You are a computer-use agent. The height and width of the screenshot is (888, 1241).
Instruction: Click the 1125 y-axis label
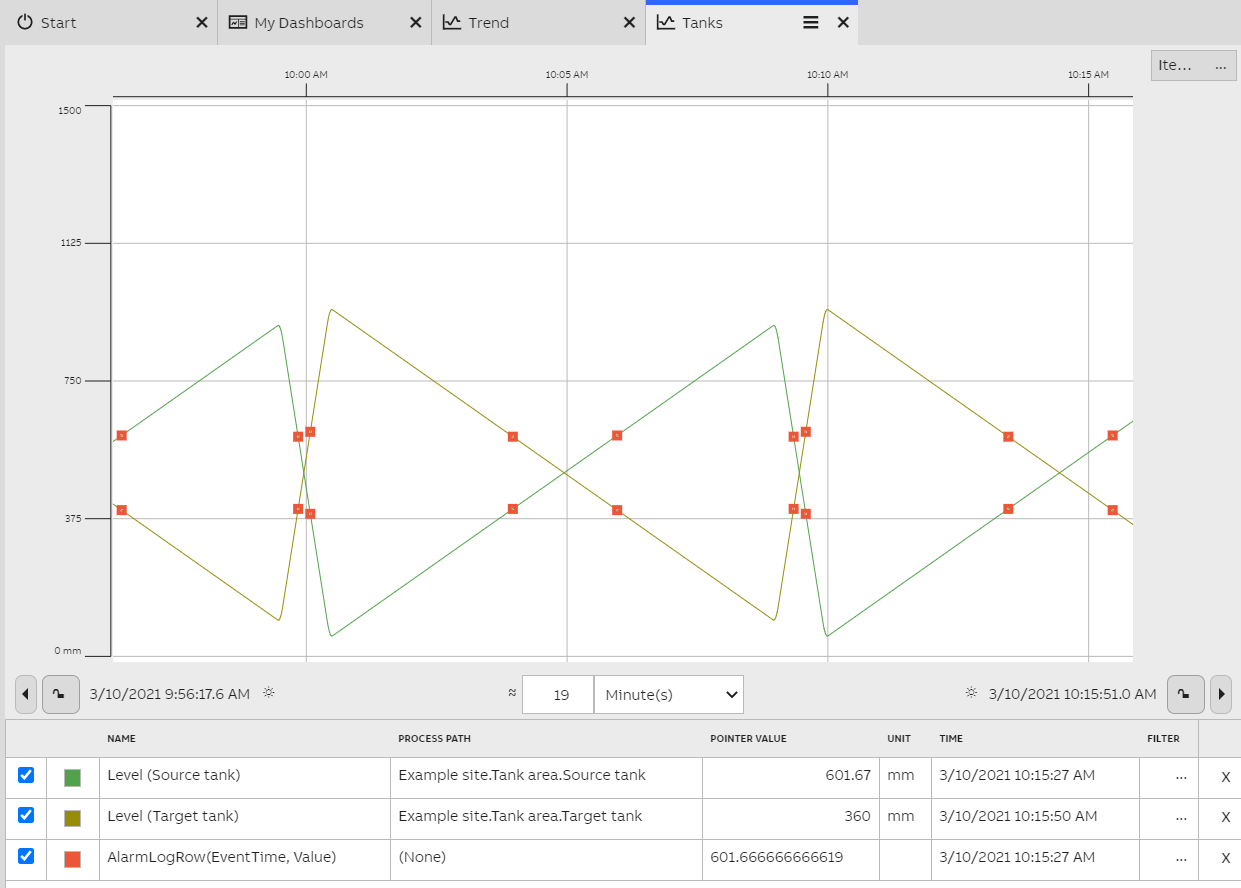[70, 243]
